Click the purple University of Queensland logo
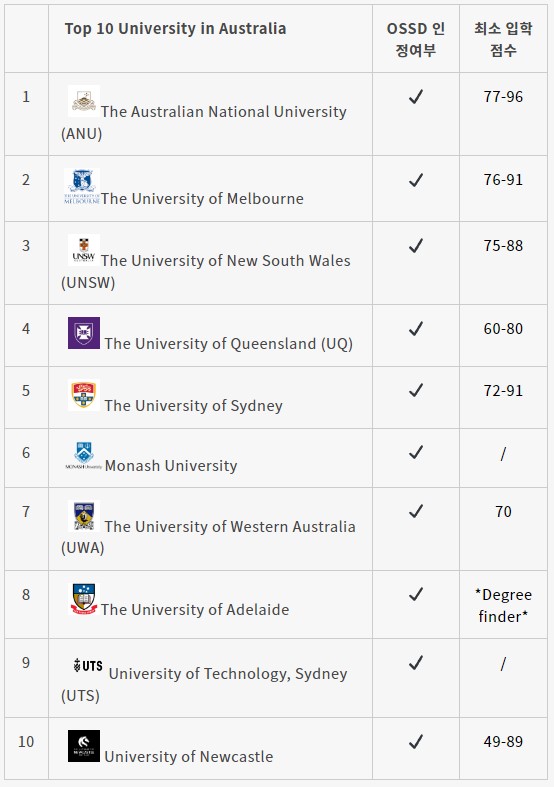 pos(84,333)
